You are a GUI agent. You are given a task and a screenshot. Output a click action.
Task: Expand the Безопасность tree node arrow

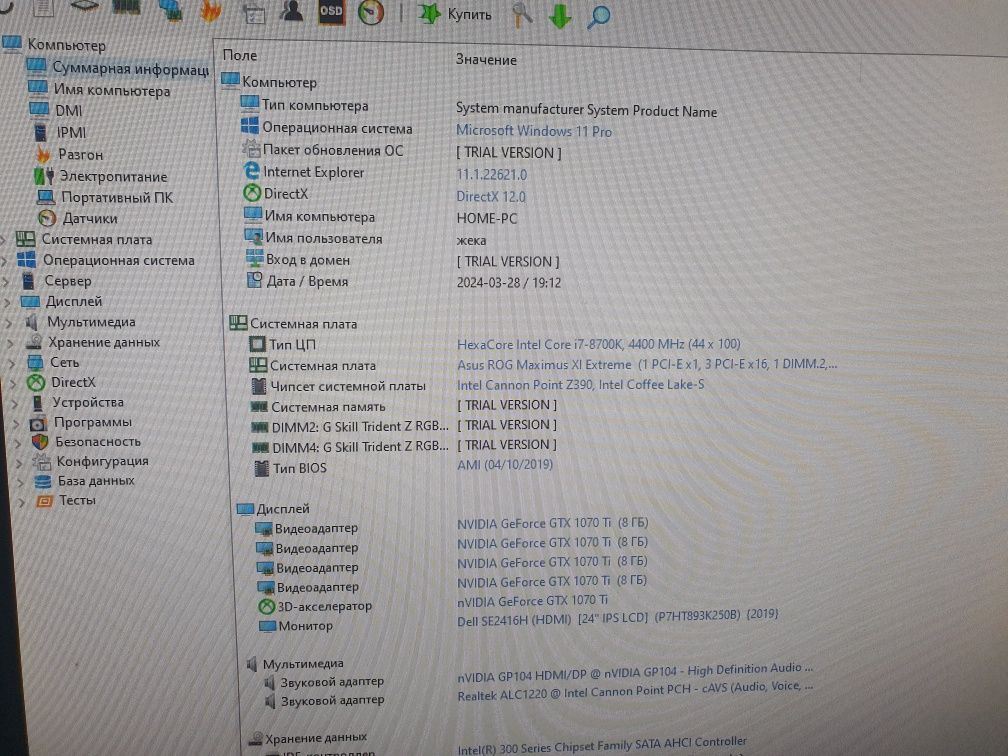(x=18, y=443)
